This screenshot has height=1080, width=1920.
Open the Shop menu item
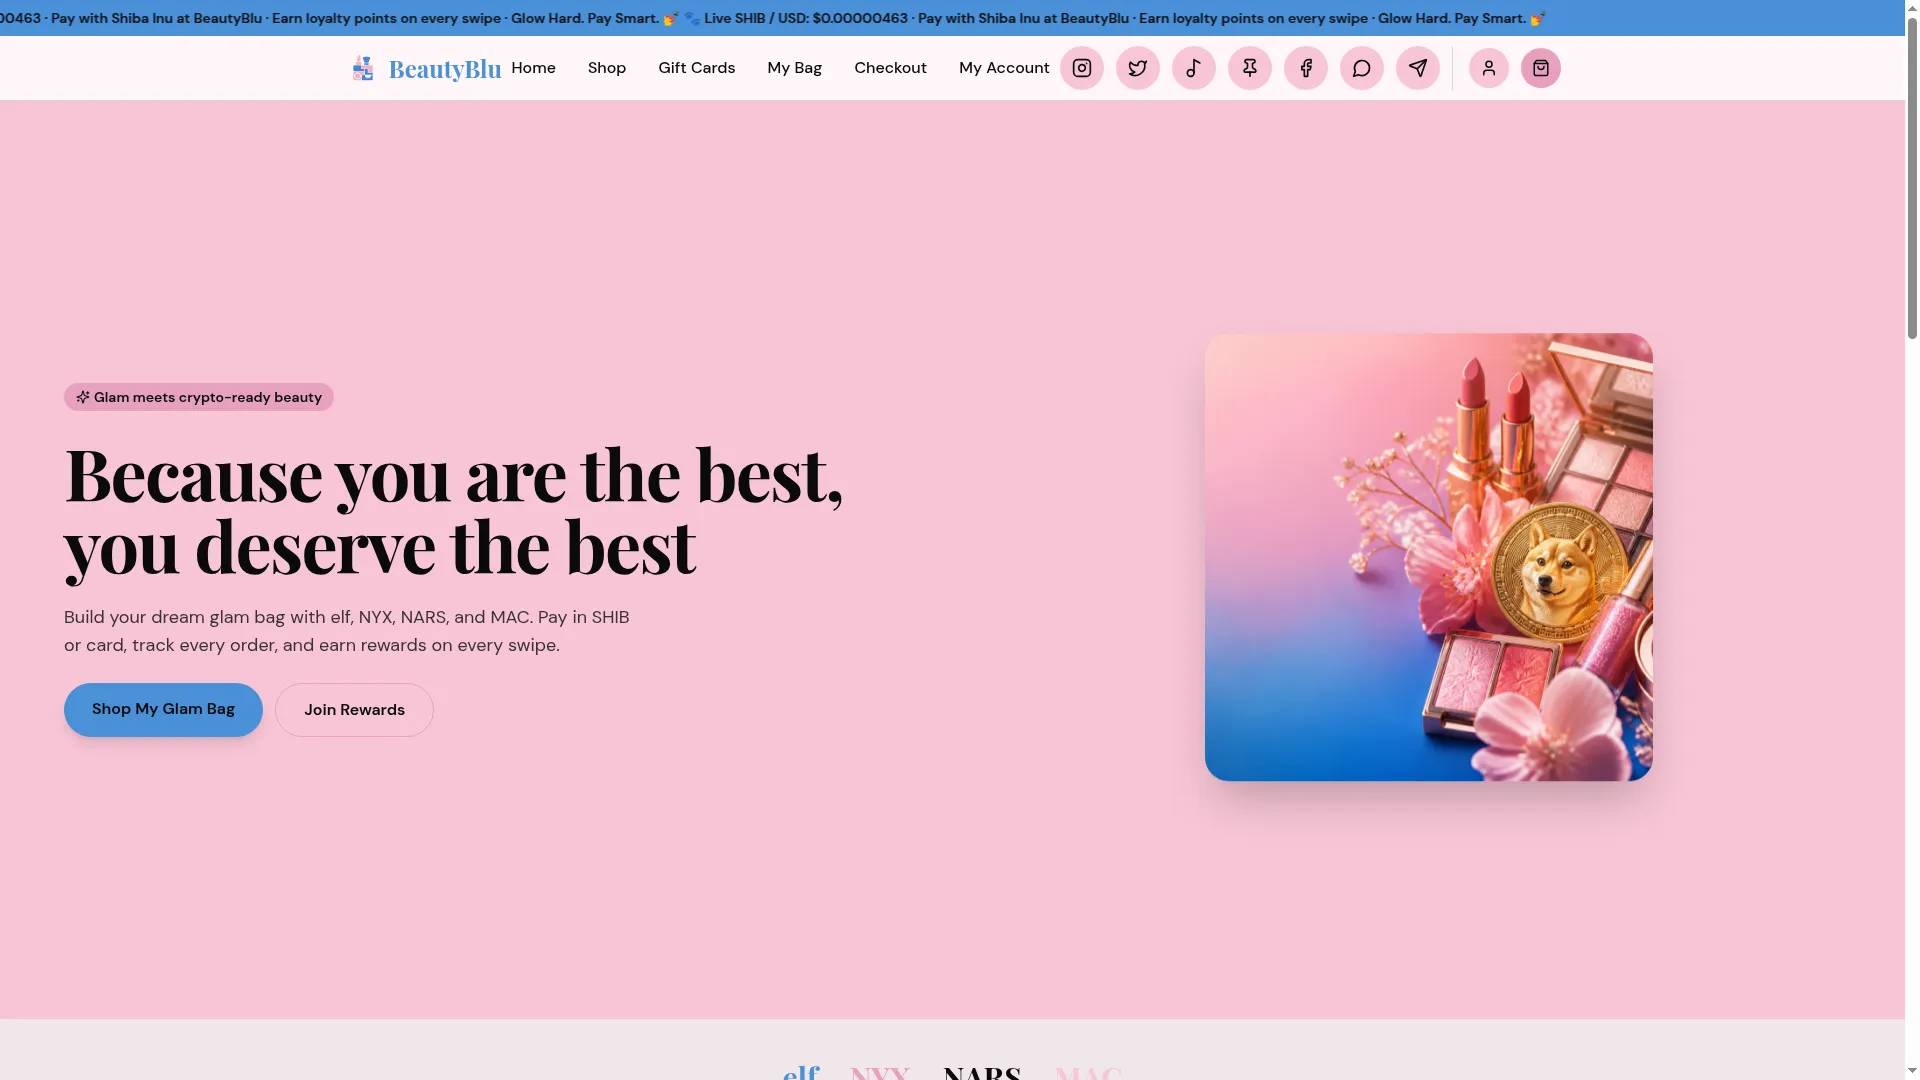click(x=607, y=68)
